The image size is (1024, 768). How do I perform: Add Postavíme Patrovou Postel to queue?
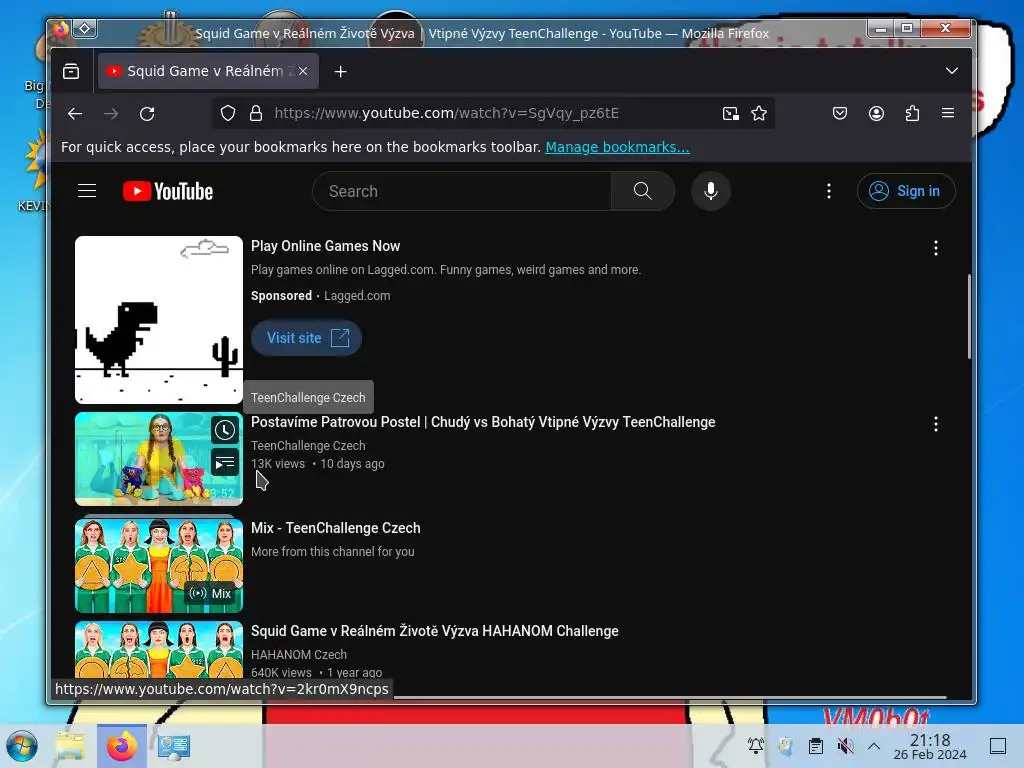click(x=225, y=463)
